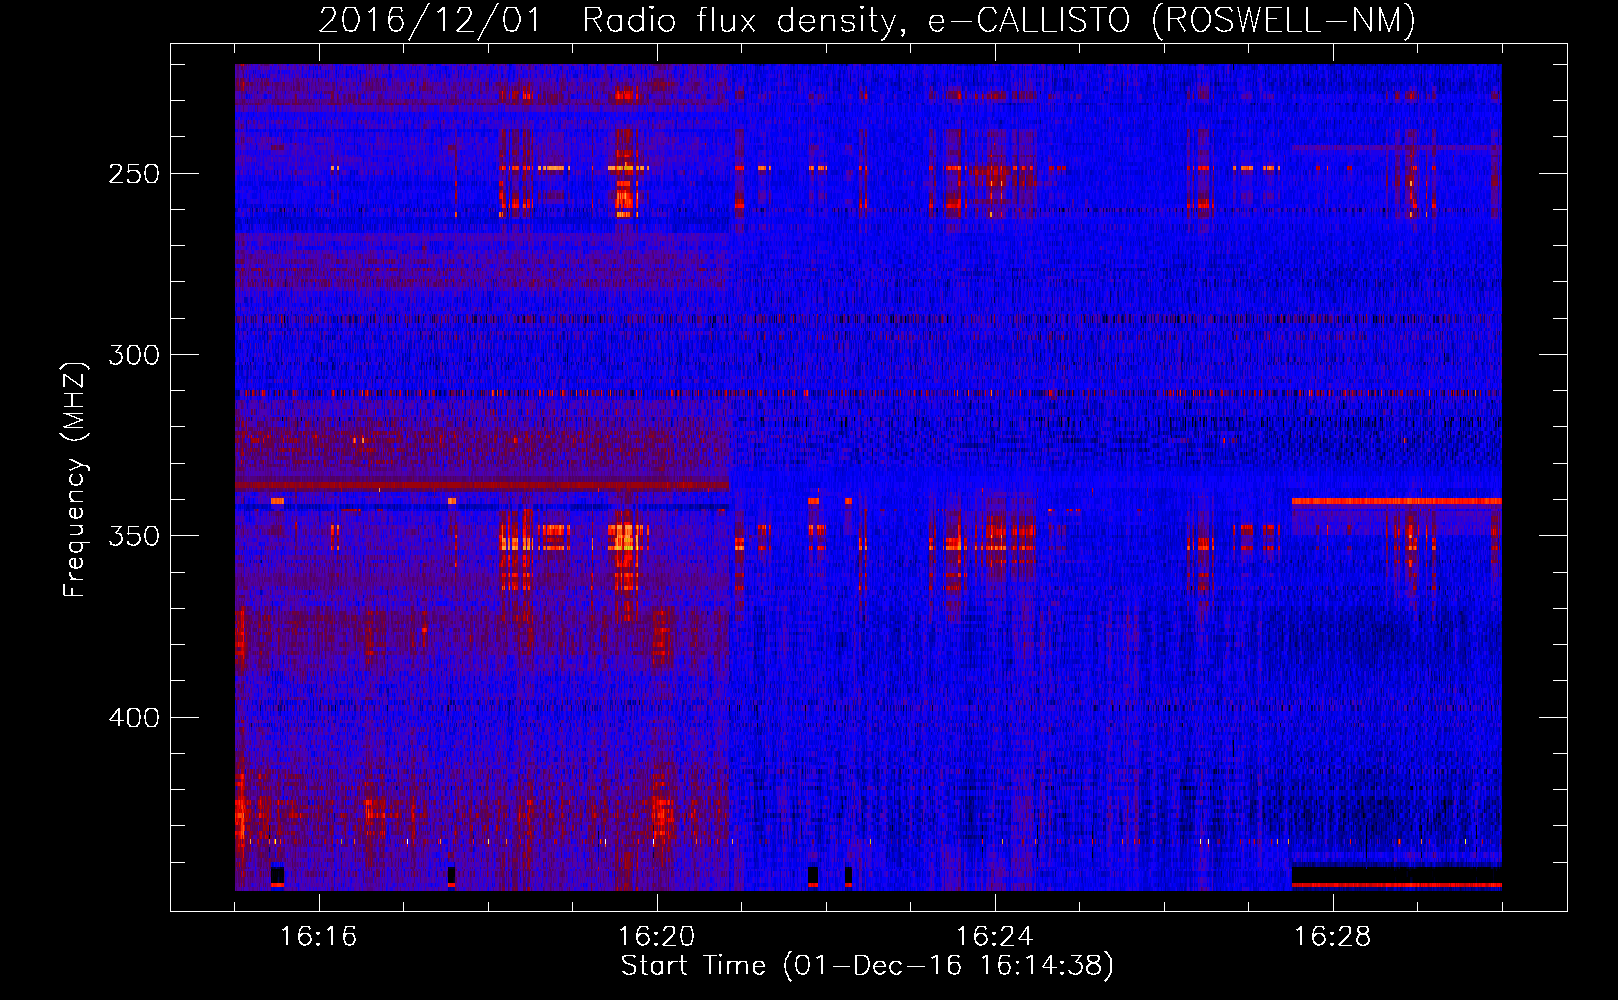Click the 16:16 time tick label
This screenshot has height=1000, width=1618.
[318, 937]
